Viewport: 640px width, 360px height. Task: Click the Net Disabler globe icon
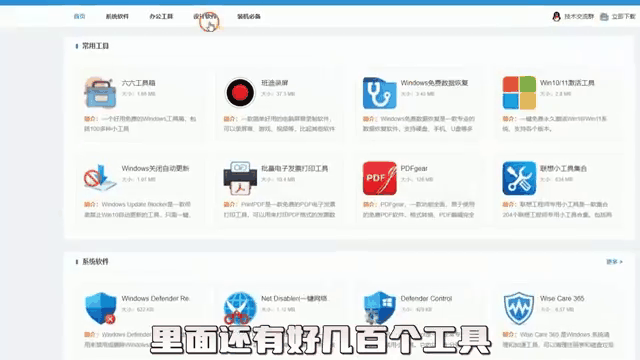(240, 308)
